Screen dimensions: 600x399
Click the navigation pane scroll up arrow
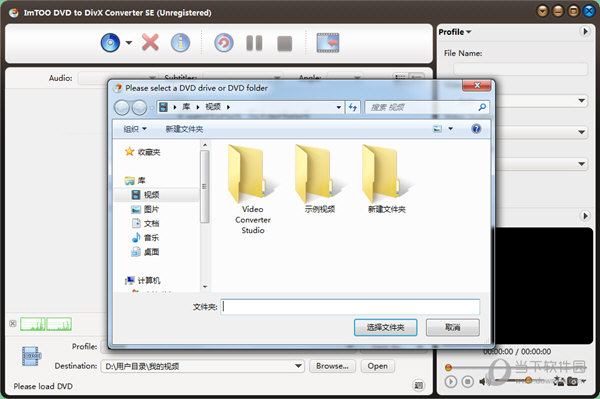pos(205,145)
